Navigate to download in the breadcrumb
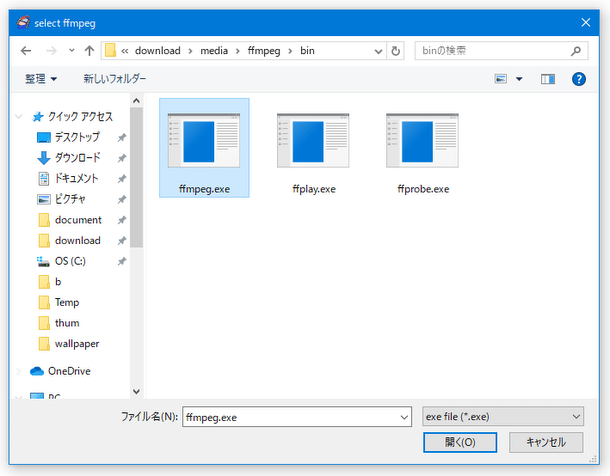 [158, 51]
